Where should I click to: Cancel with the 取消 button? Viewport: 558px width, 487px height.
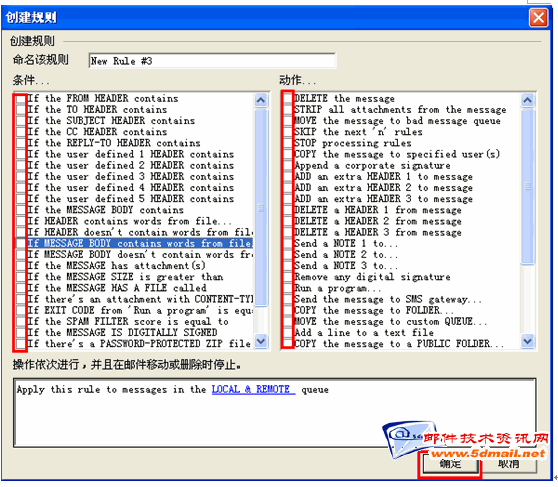509,464
